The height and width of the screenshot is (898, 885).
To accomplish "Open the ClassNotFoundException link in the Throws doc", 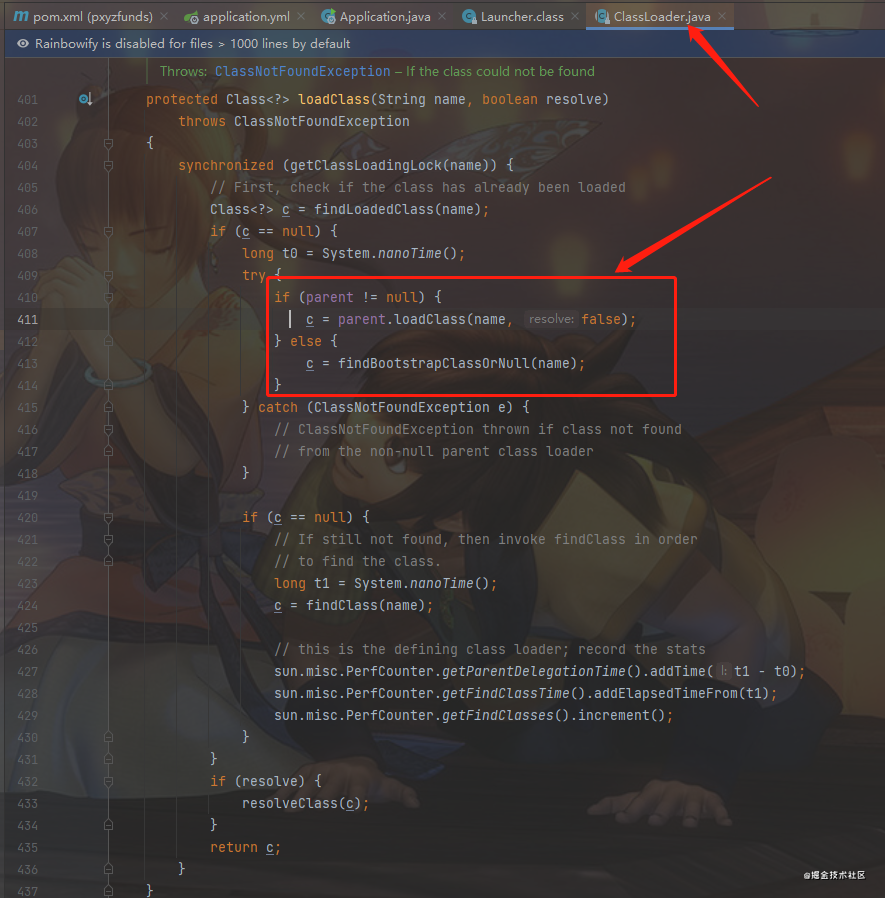I will coord(302,71).
